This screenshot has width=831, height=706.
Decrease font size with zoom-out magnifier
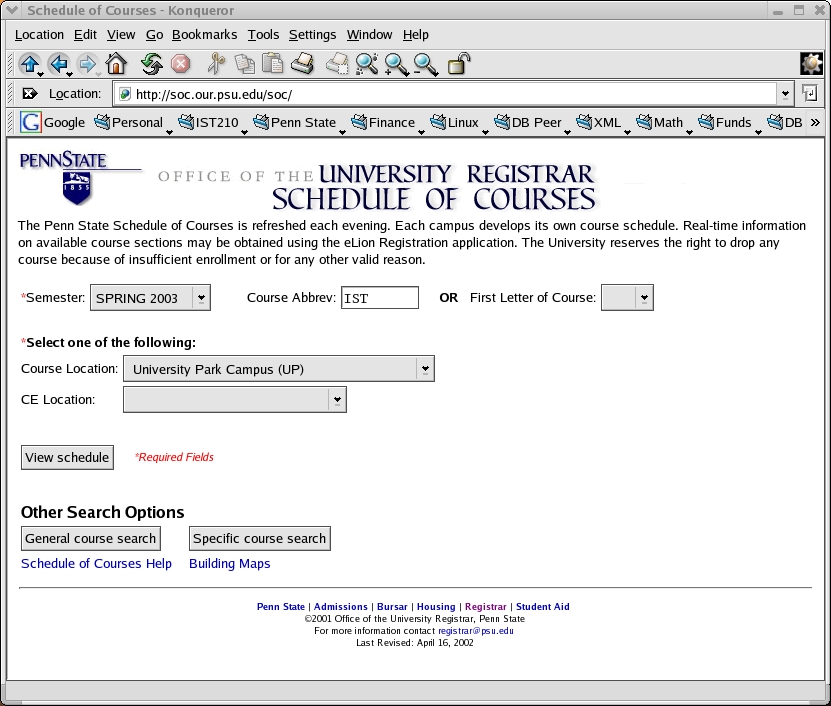click(x=425, y=64)
